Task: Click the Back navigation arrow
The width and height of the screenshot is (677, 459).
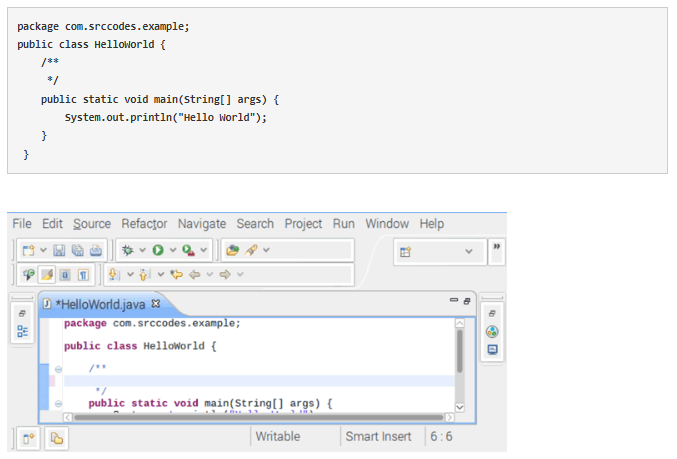Action: coord(195,274)
